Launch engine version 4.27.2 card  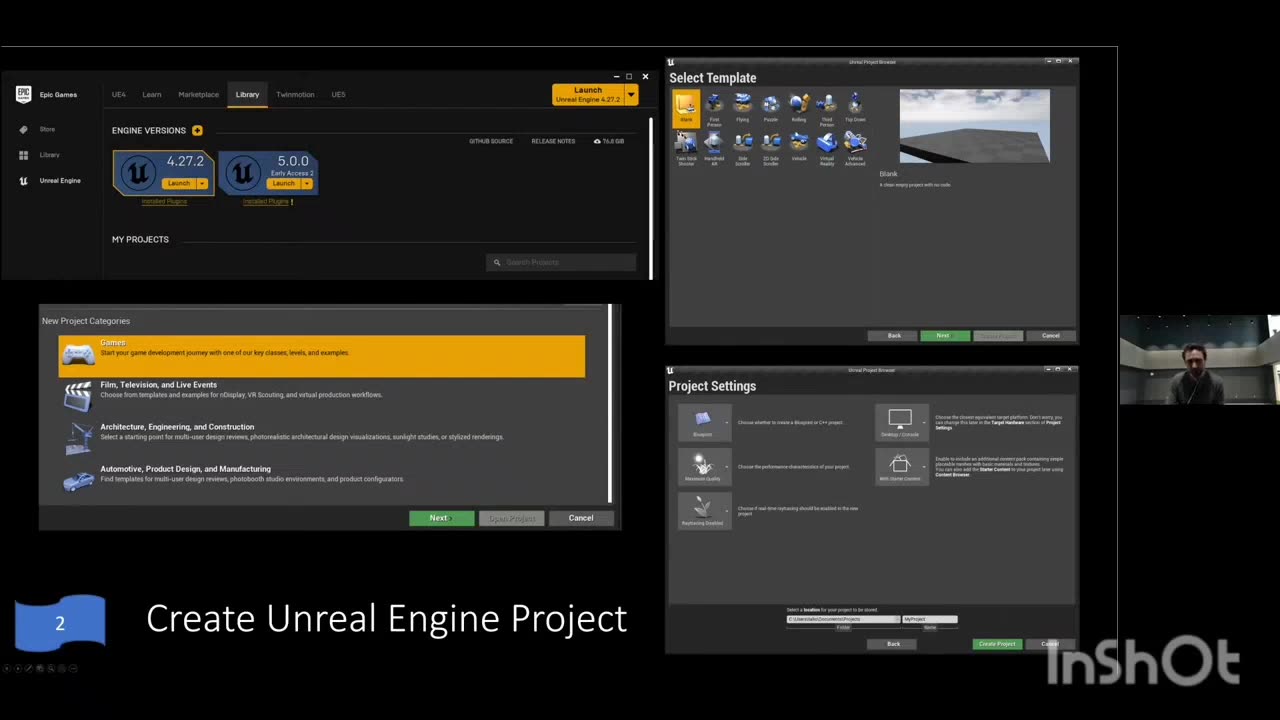click(179, 183)
